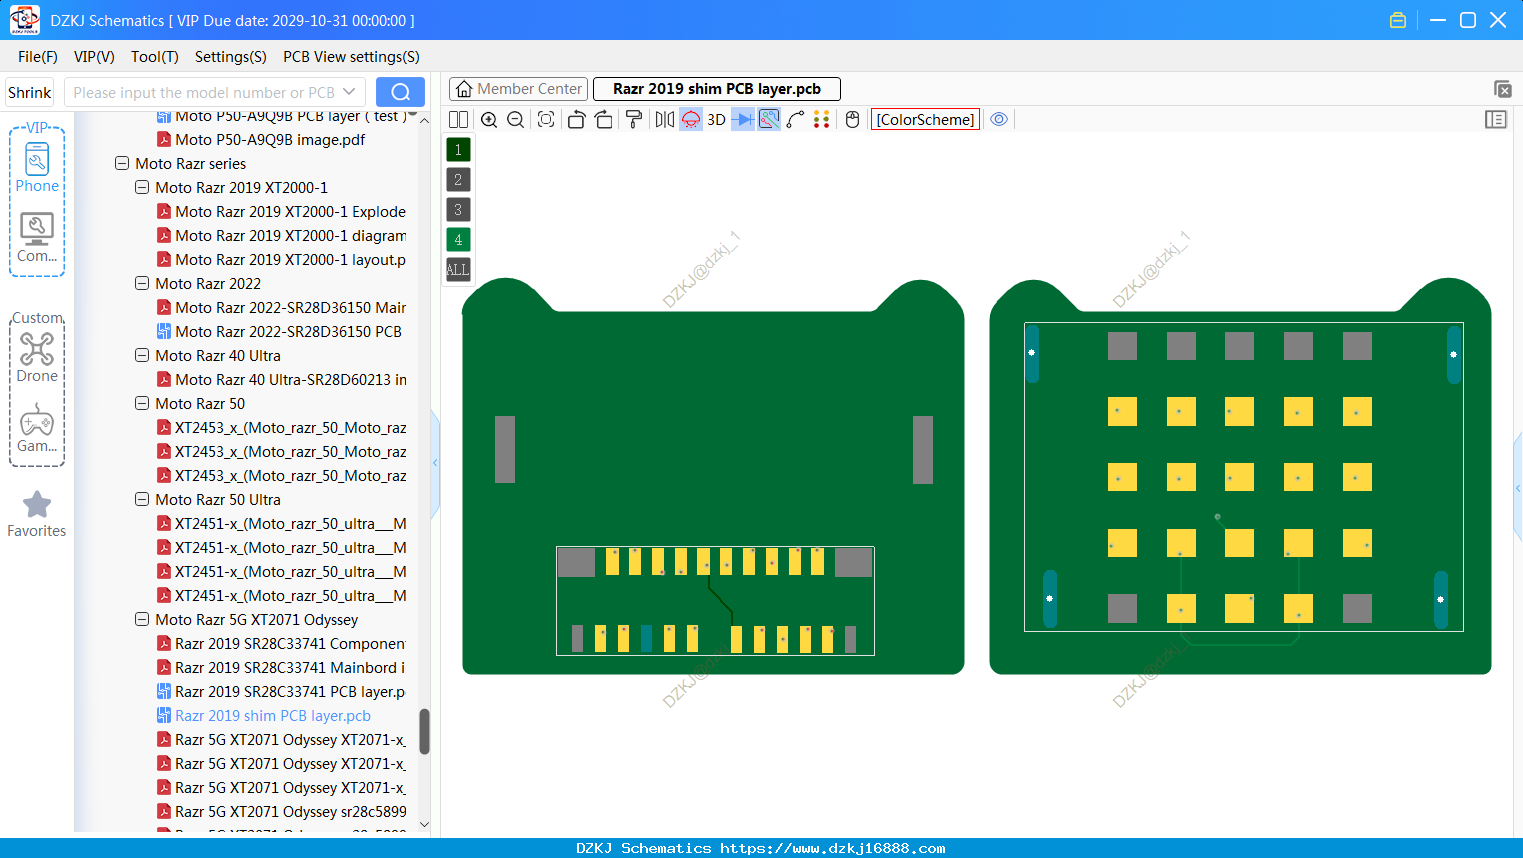Open the File(F) menu
The width and height of the screenshot is (1523, 858).
38,57
